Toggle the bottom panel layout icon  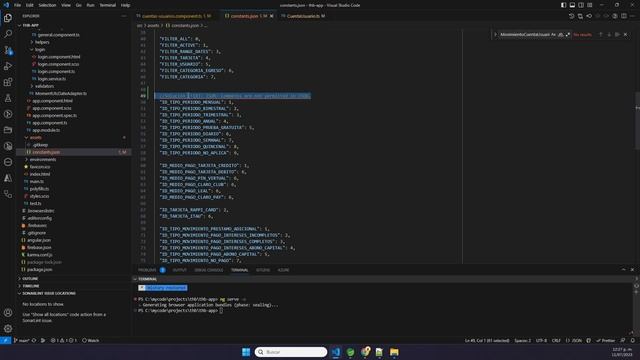572,5
